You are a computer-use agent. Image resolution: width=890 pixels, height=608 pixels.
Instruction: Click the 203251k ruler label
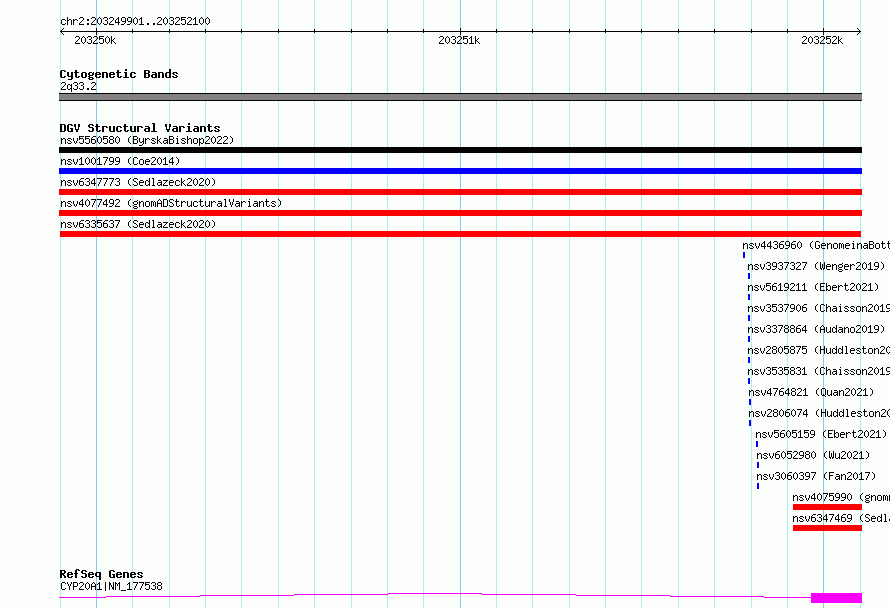point(459,40)
